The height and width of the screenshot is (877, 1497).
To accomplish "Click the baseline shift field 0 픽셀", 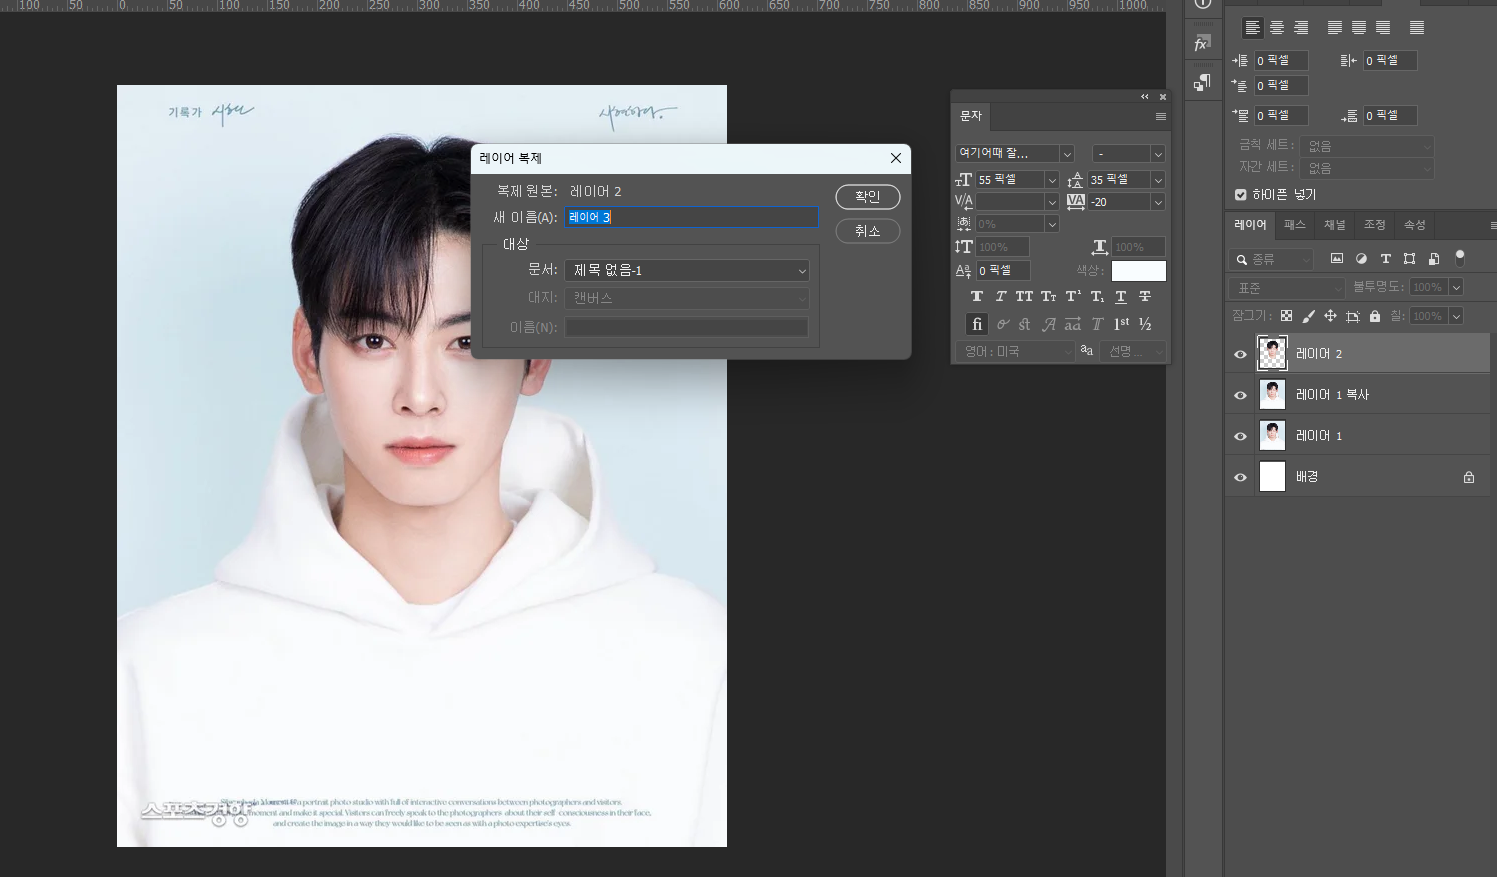I will coord(1003,271).
